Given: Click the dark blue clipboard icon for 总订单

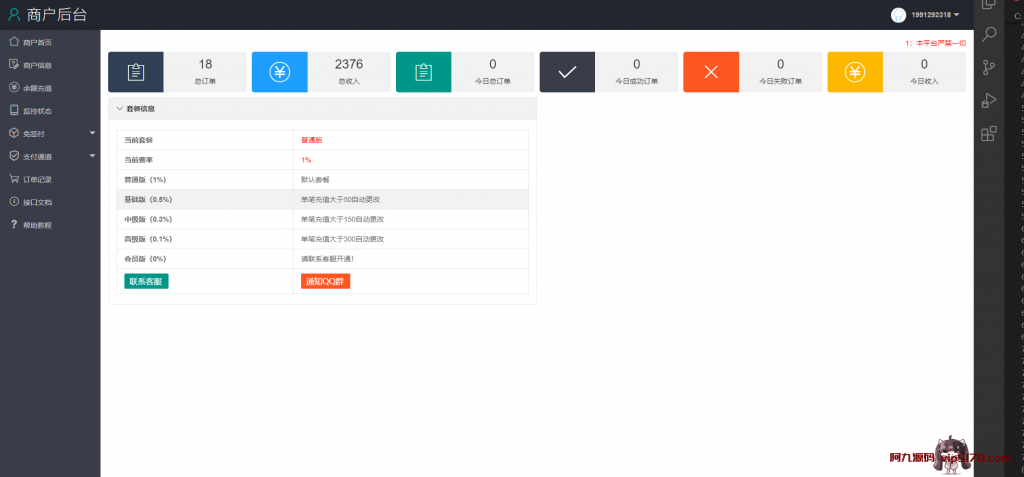Looking at the screenshot, I should (x=136, y=72).
